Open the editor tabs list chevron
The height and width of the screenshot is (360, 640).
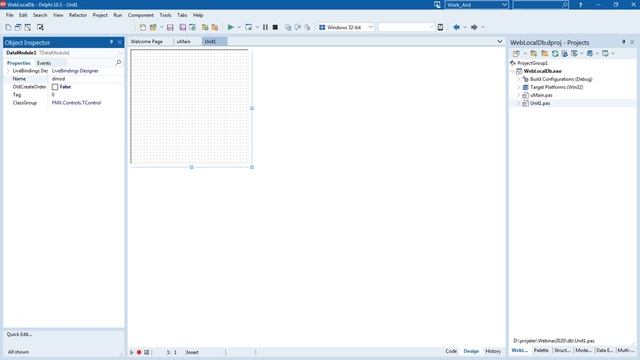click(x=500, y=42)
